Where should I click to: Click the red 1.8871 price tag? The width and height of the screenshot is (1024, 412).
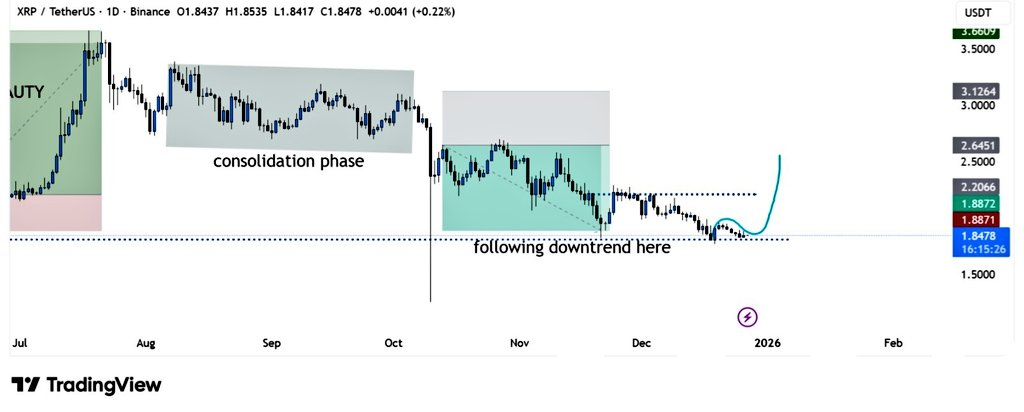tap(975, 218)
